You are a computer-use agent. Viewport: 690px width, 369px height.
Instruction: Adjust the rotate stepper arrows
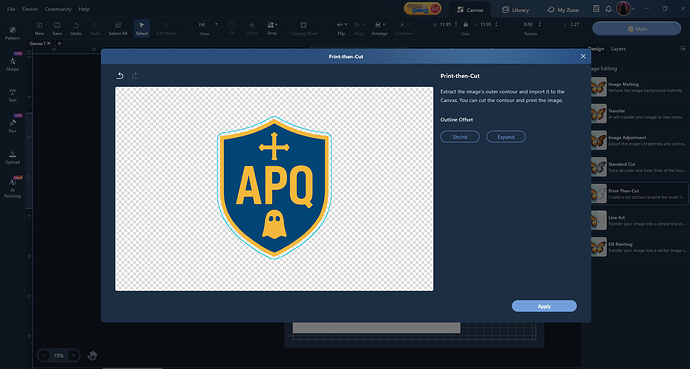[540, 25]
